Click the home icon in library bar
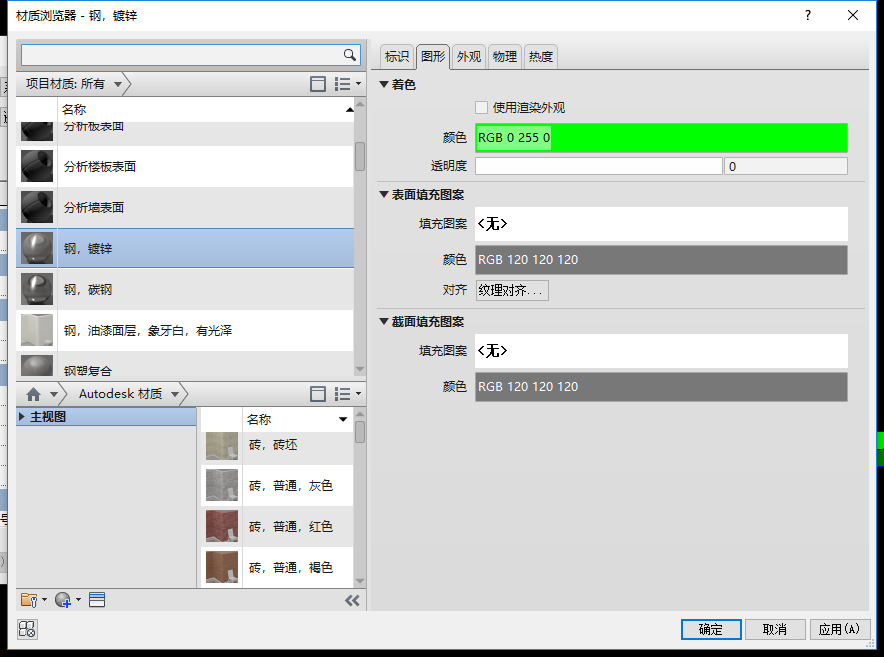Viewport: 884px width, 657px height. (x=34, y=394)
